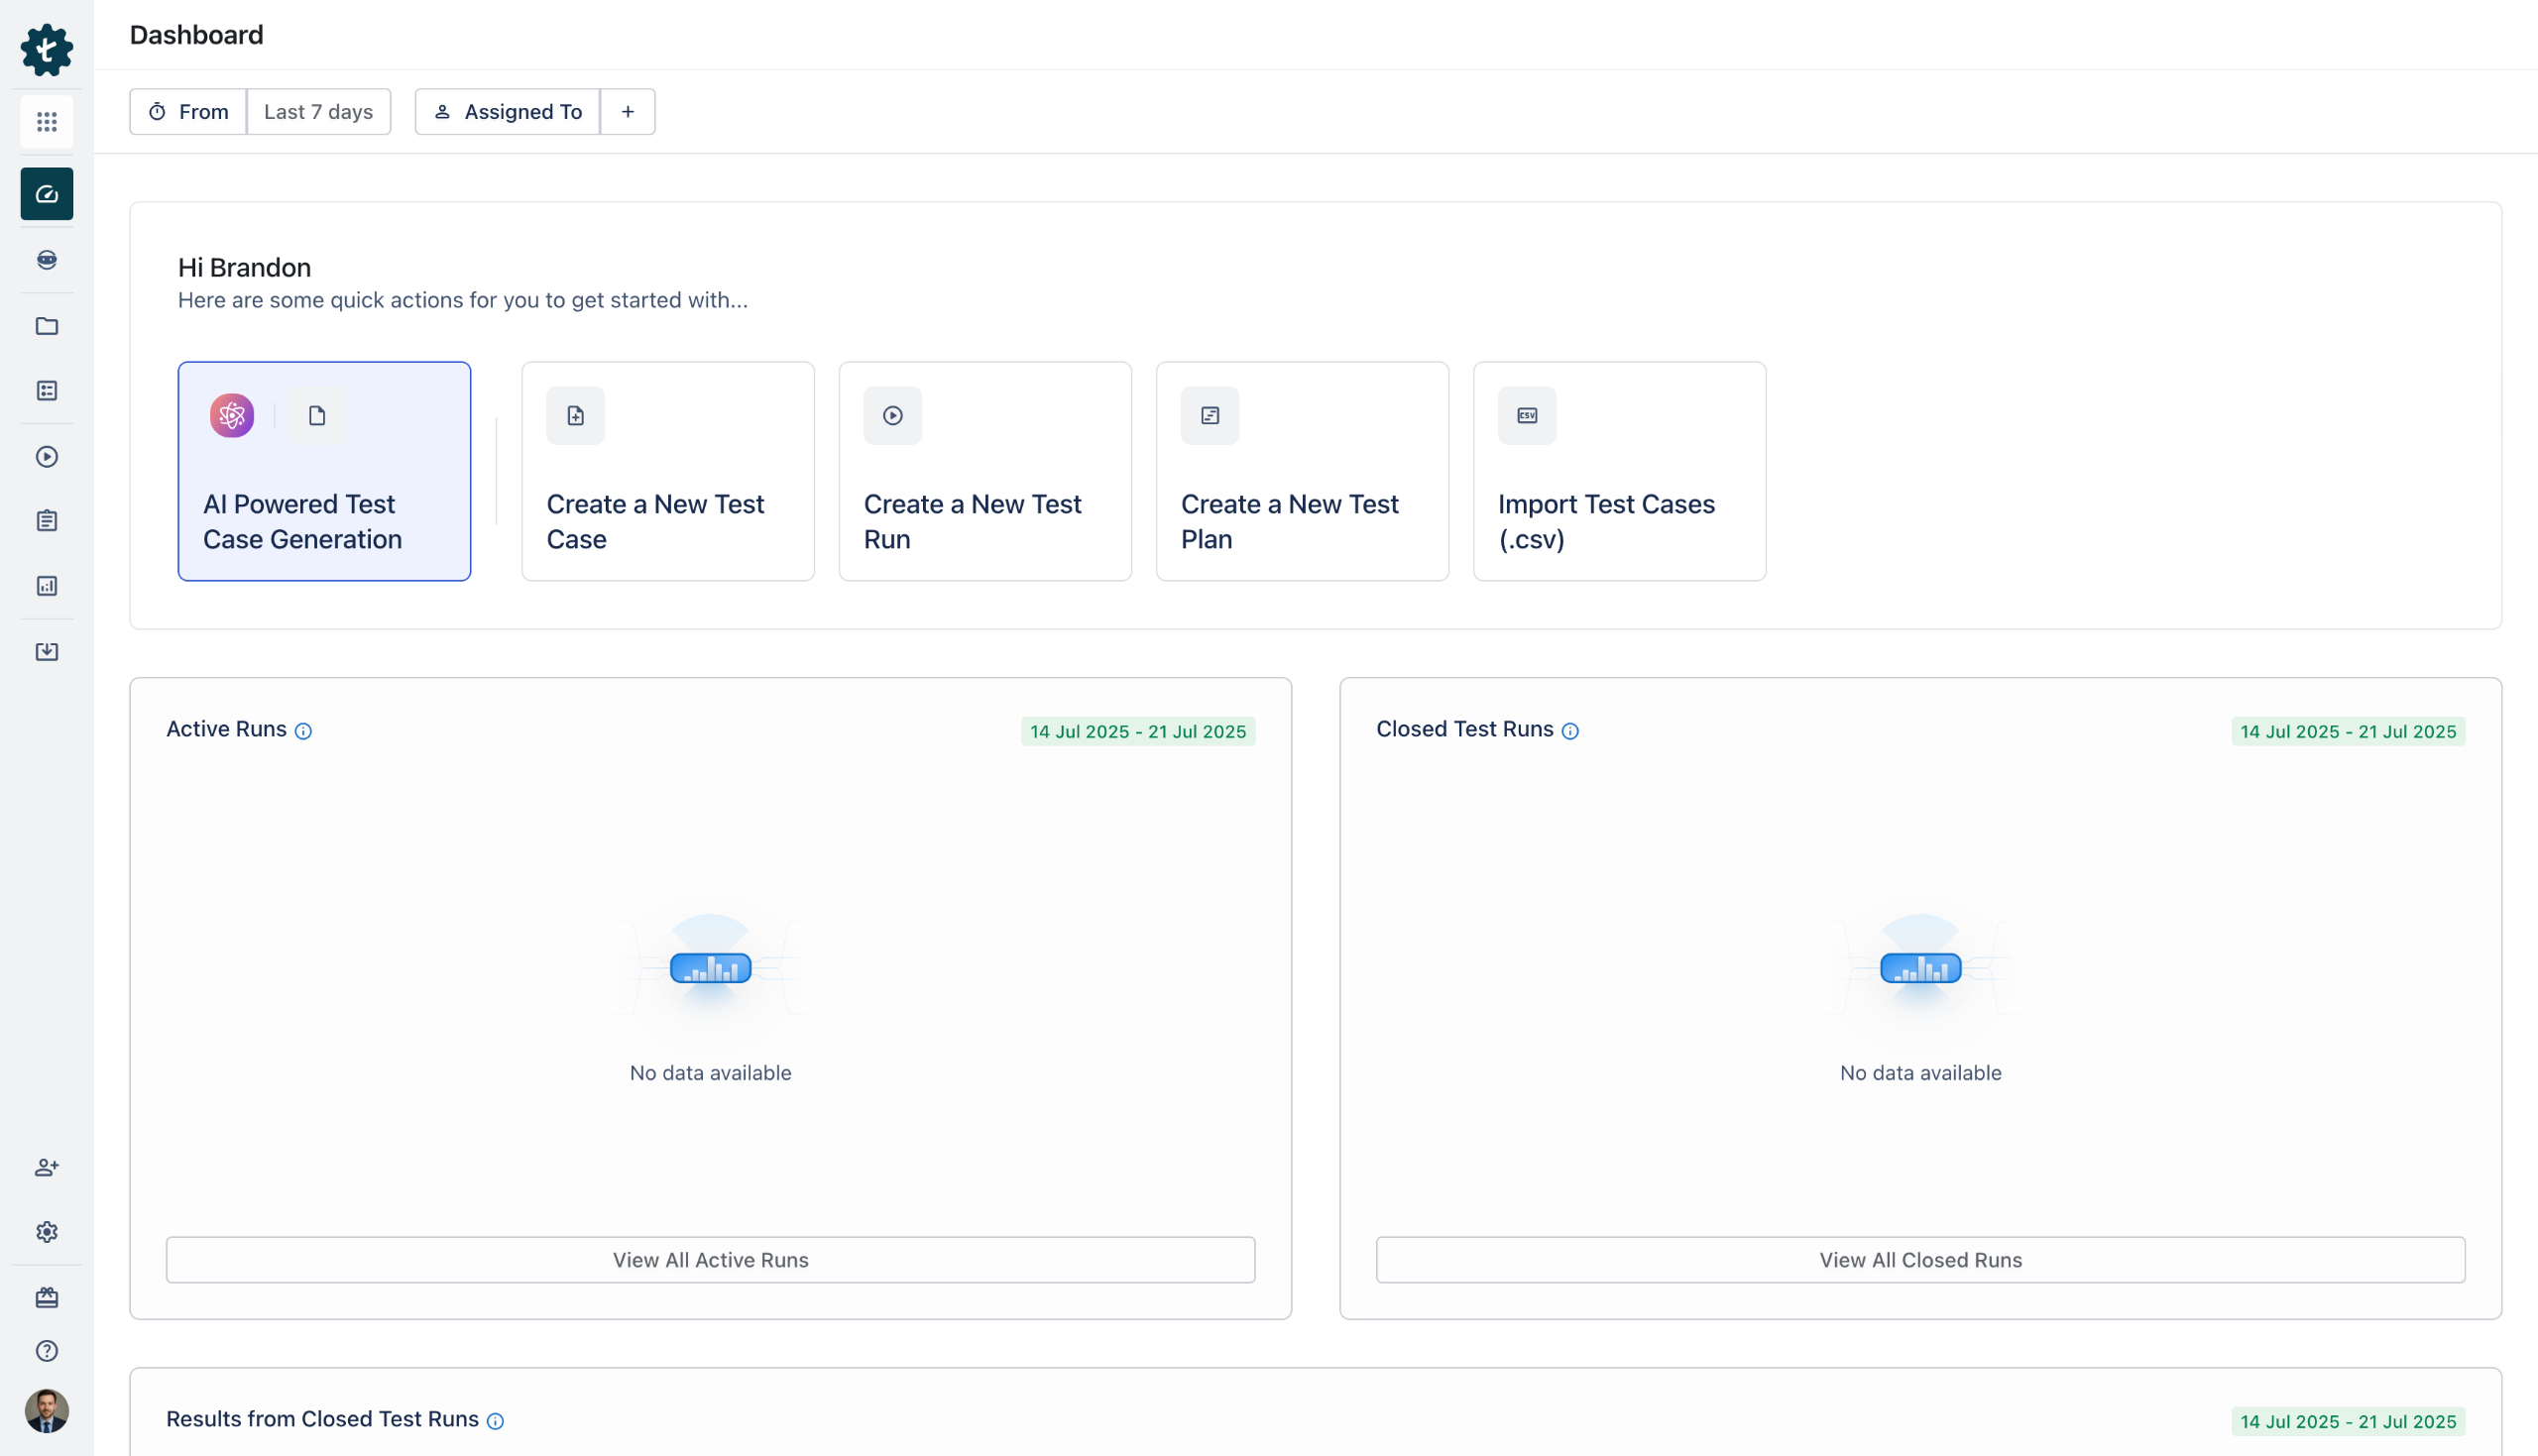Image resolution: width=2538 pixels, height=1456 pixels.
Task: Show info tooltip for Closed Test Runs
Action: 1570,731
